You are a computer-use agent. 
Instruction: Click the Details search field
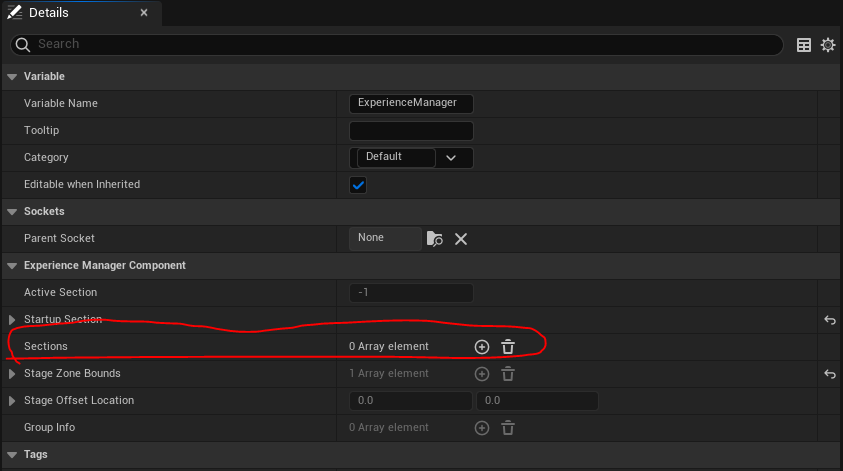[x=400, y=45]
